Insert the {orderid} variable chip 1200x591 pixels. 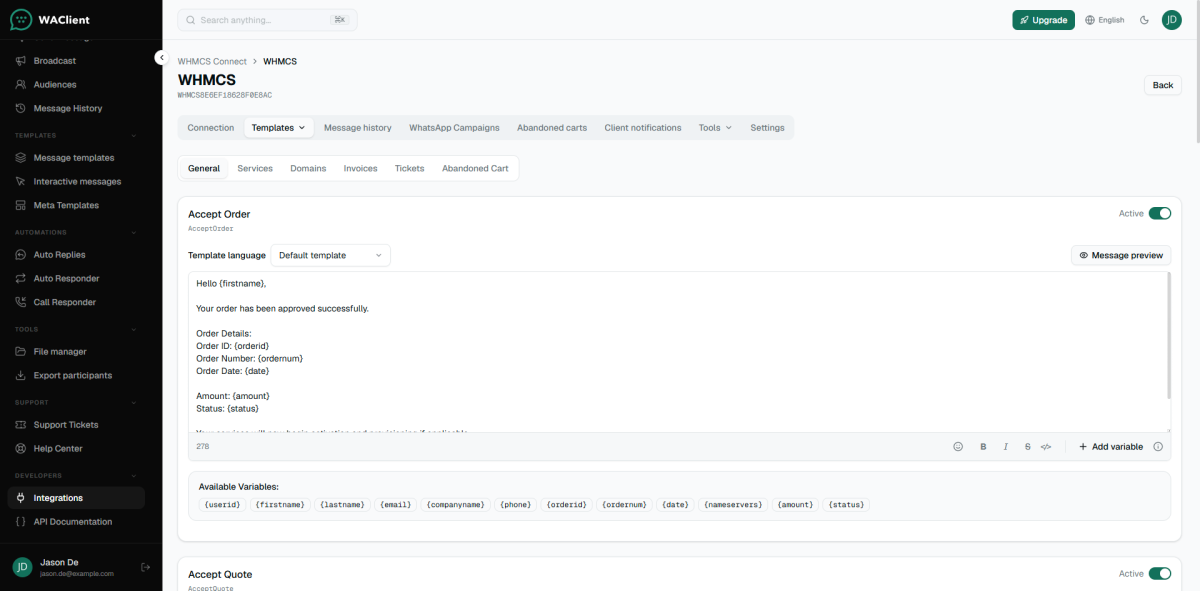point(568,505)
